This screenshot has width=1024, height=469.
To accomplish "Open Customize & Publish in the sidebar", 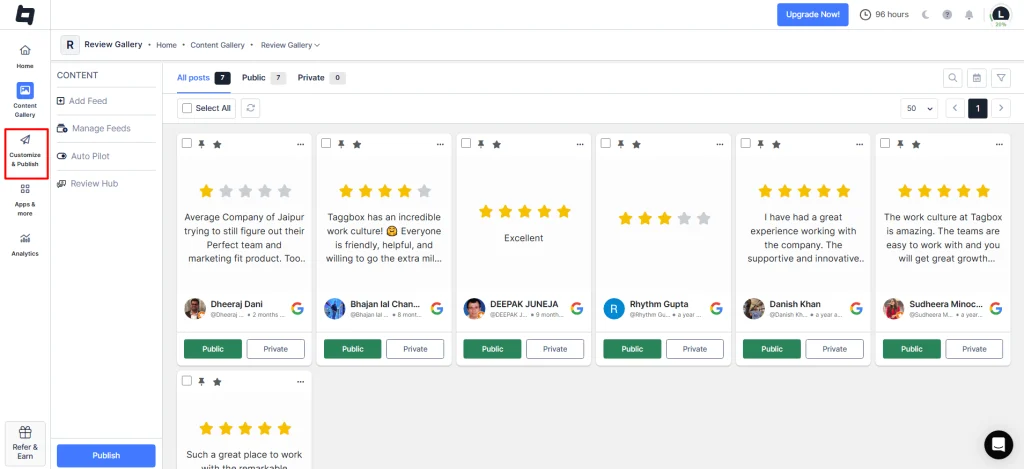I will tap(25, 151).
